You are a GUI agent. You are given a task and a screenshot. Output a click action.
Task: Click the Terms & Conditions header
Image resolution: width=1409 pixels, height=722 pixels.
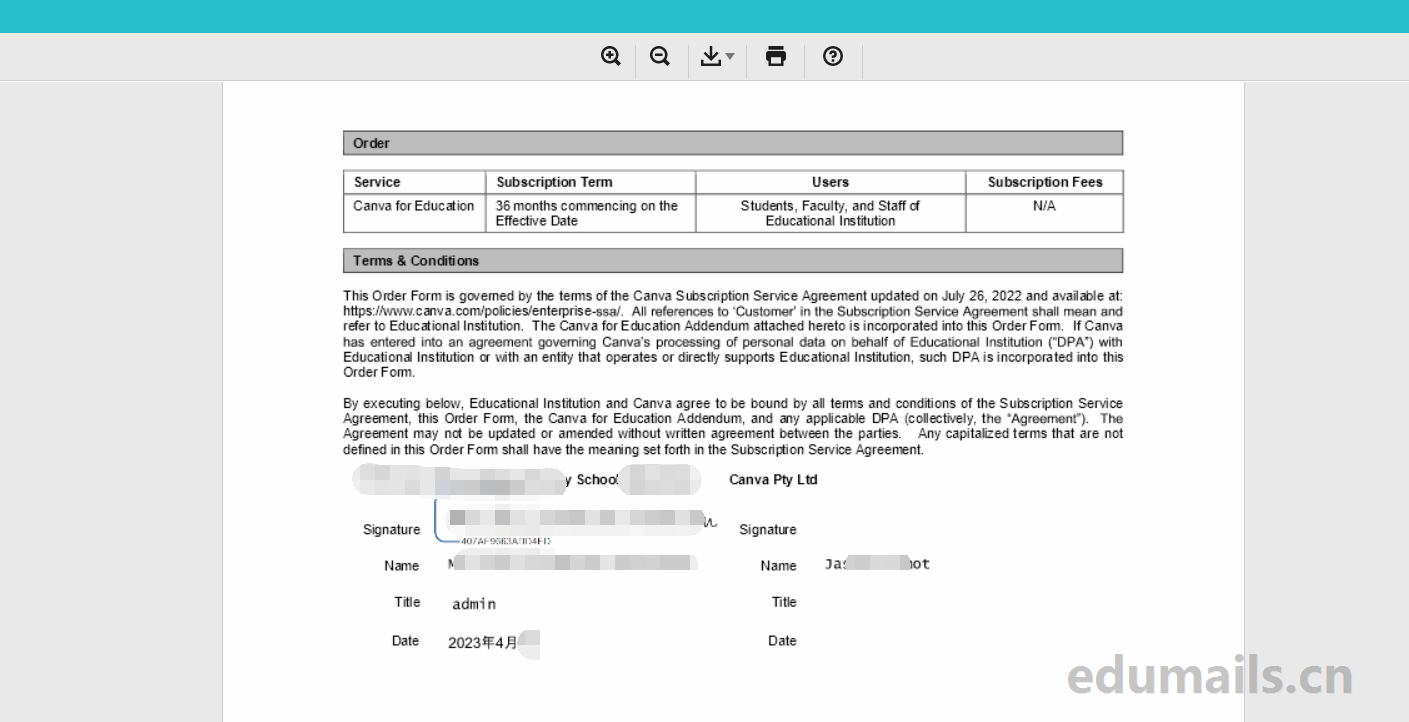[x=733, y=260]
